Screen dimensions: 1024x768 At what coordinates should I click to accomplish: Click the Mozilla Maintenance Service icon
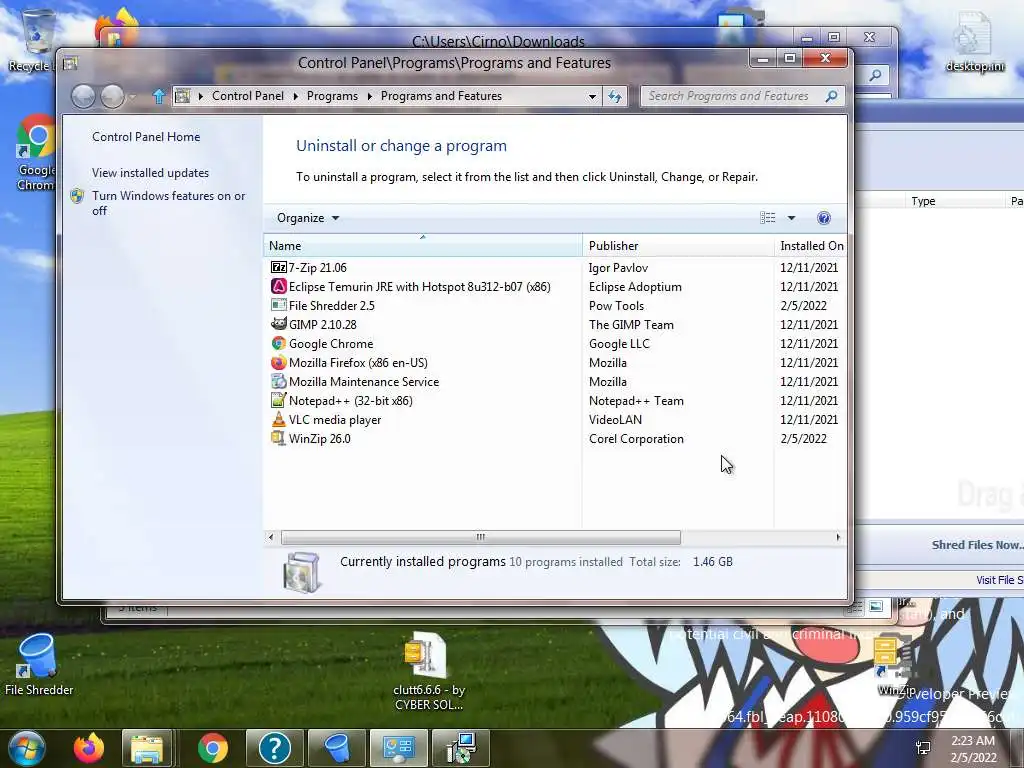coord(279,381)
